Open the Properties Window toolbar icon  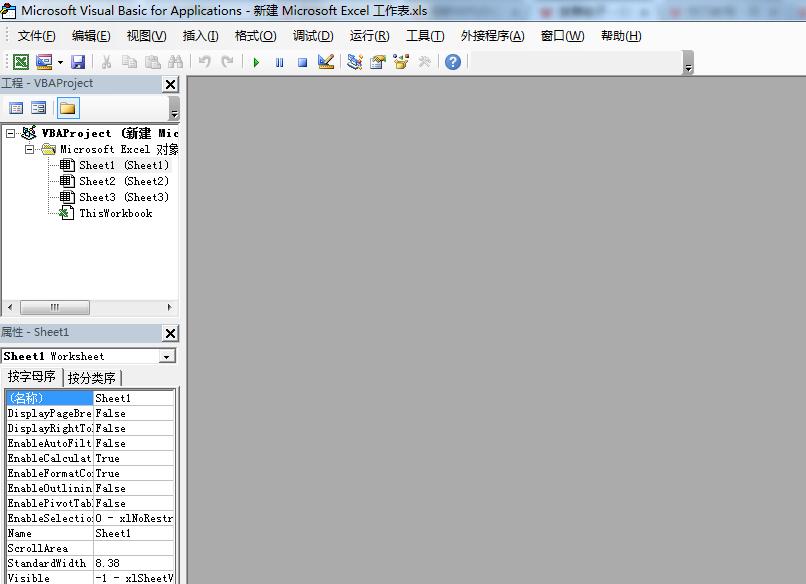click(x=377, y=62)
